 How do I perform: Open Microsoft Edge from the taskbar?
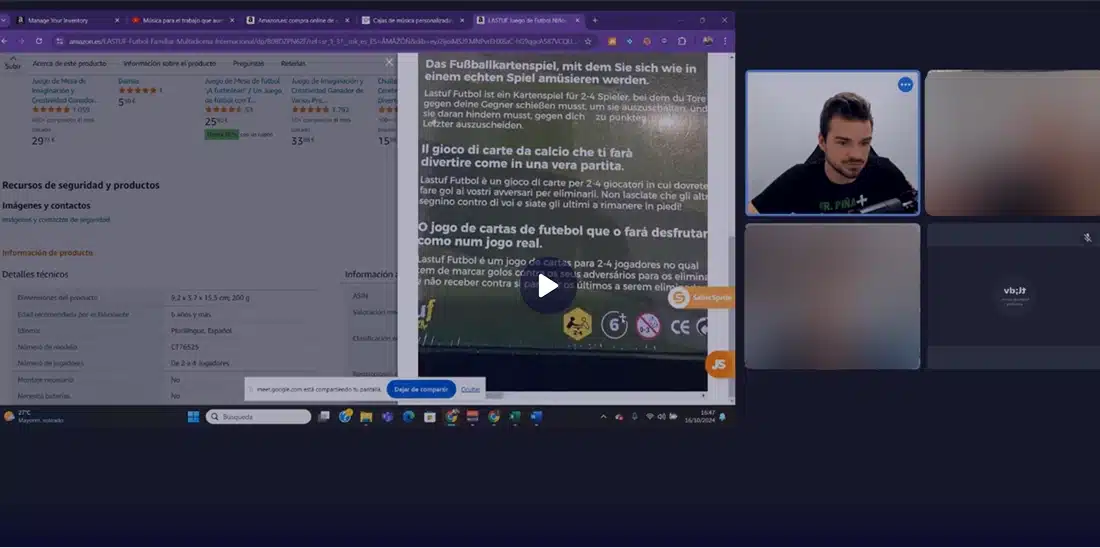tap(408, 417)
